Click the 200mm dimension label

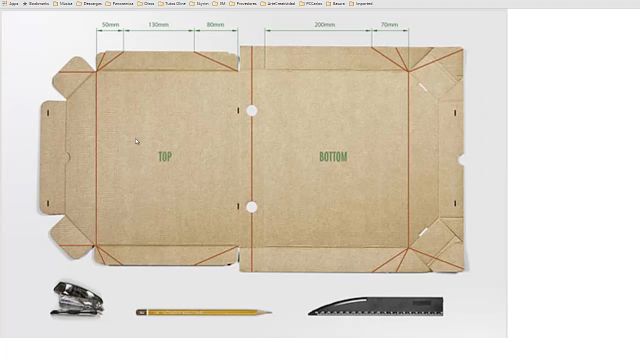[x=325, y=24]
